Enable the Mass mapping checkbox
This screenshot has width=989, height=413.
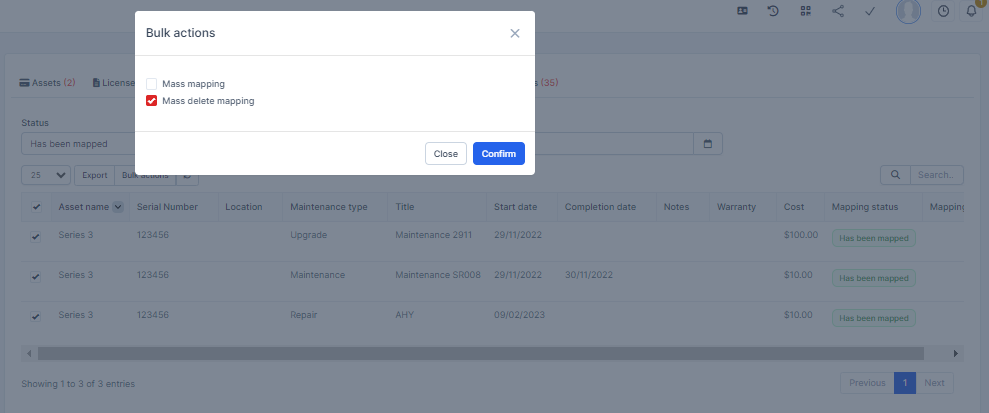pyautogui.click(x=152, y=84)
